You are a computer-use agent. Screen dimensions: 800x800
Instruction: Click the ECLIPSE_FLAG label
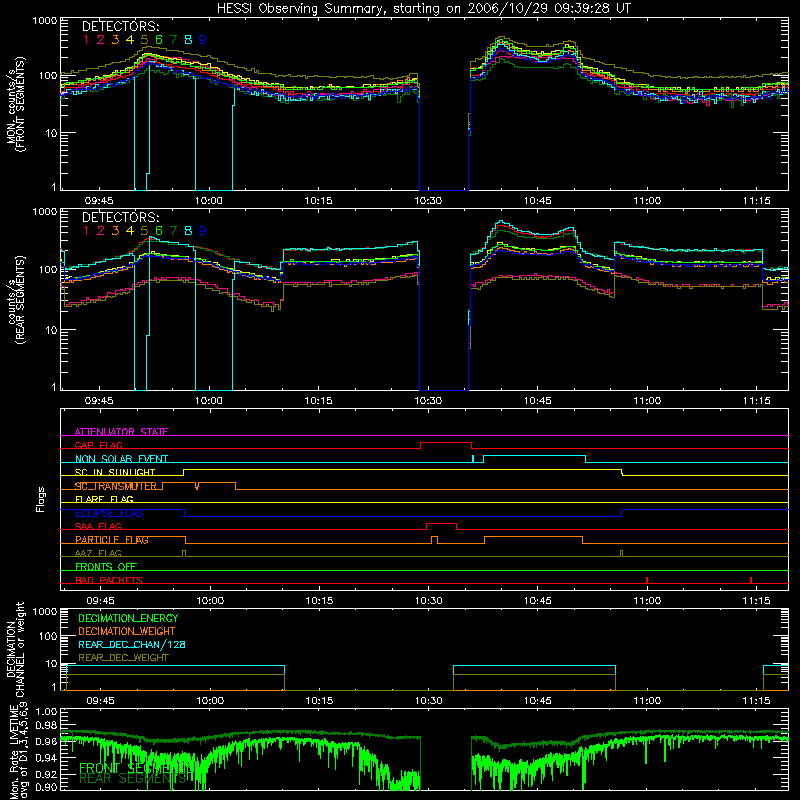pos(109,513)
